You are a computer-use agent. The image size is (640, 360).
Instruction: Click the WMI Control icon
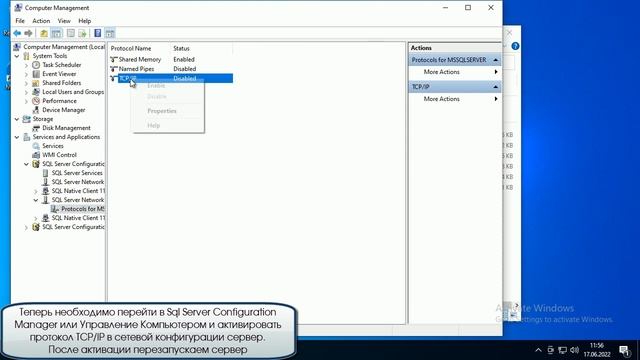(36, 155)
